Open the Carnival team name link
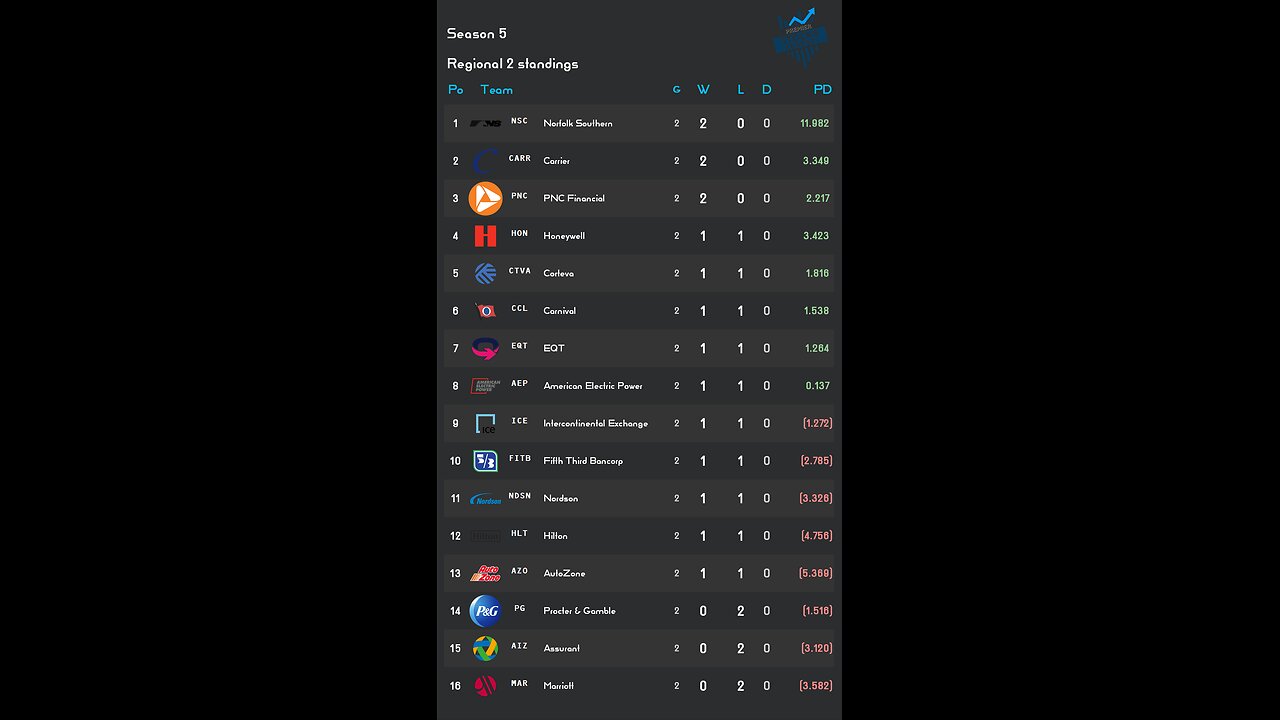Viewport: 1280px width, 720px height. click(559, 311)
